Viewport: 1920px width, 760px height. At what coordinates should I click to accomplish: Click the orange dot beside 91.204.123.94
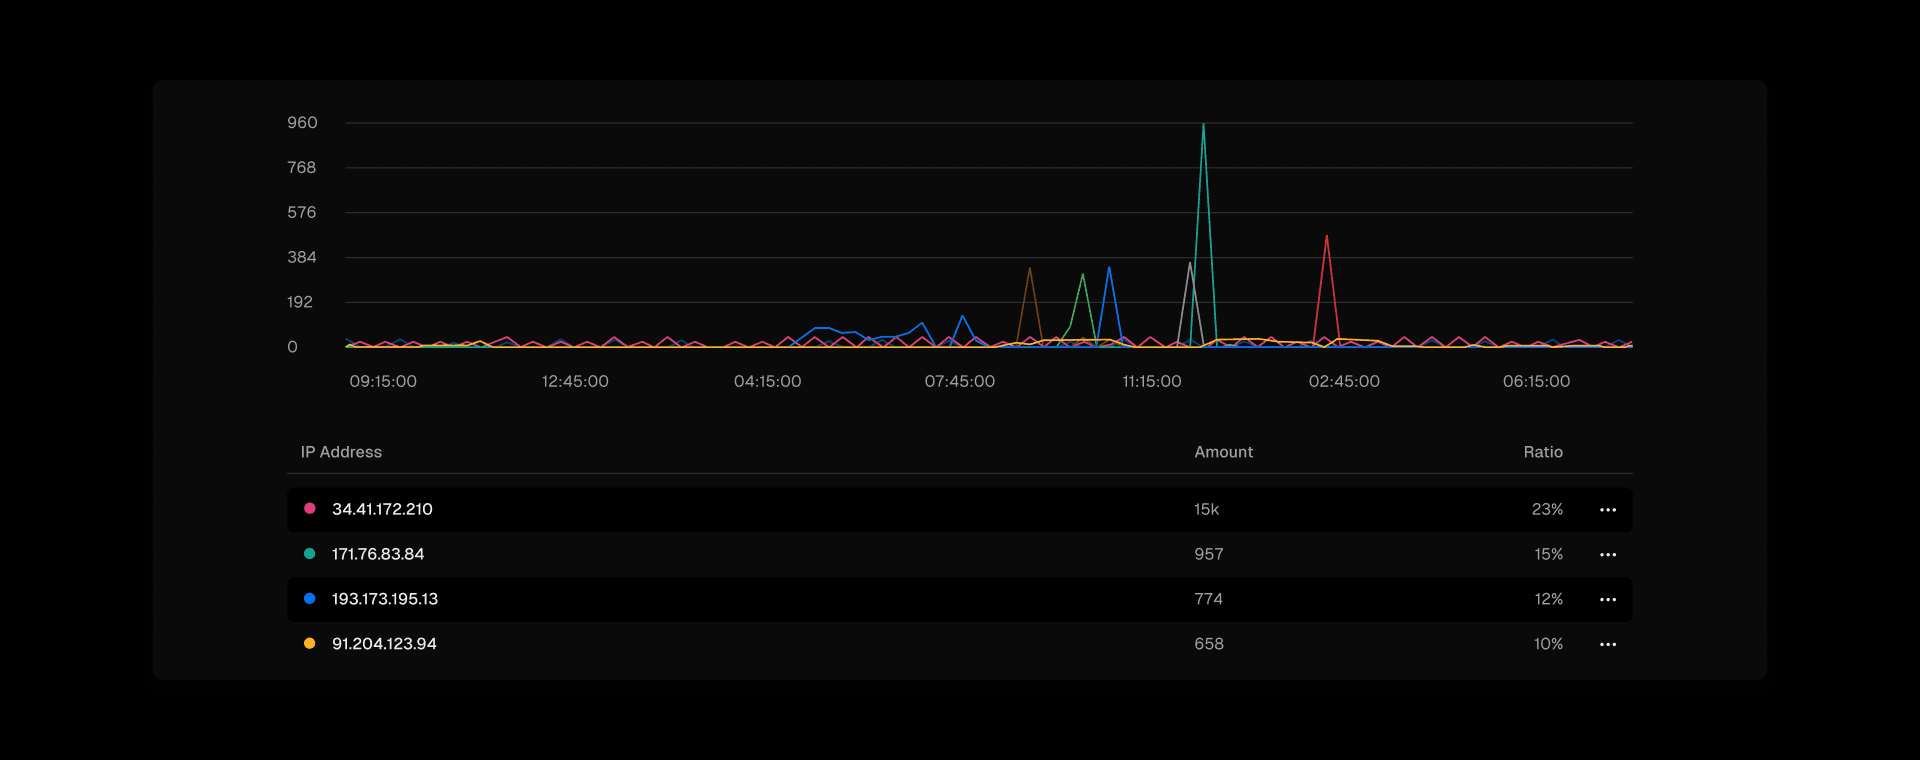310,644
